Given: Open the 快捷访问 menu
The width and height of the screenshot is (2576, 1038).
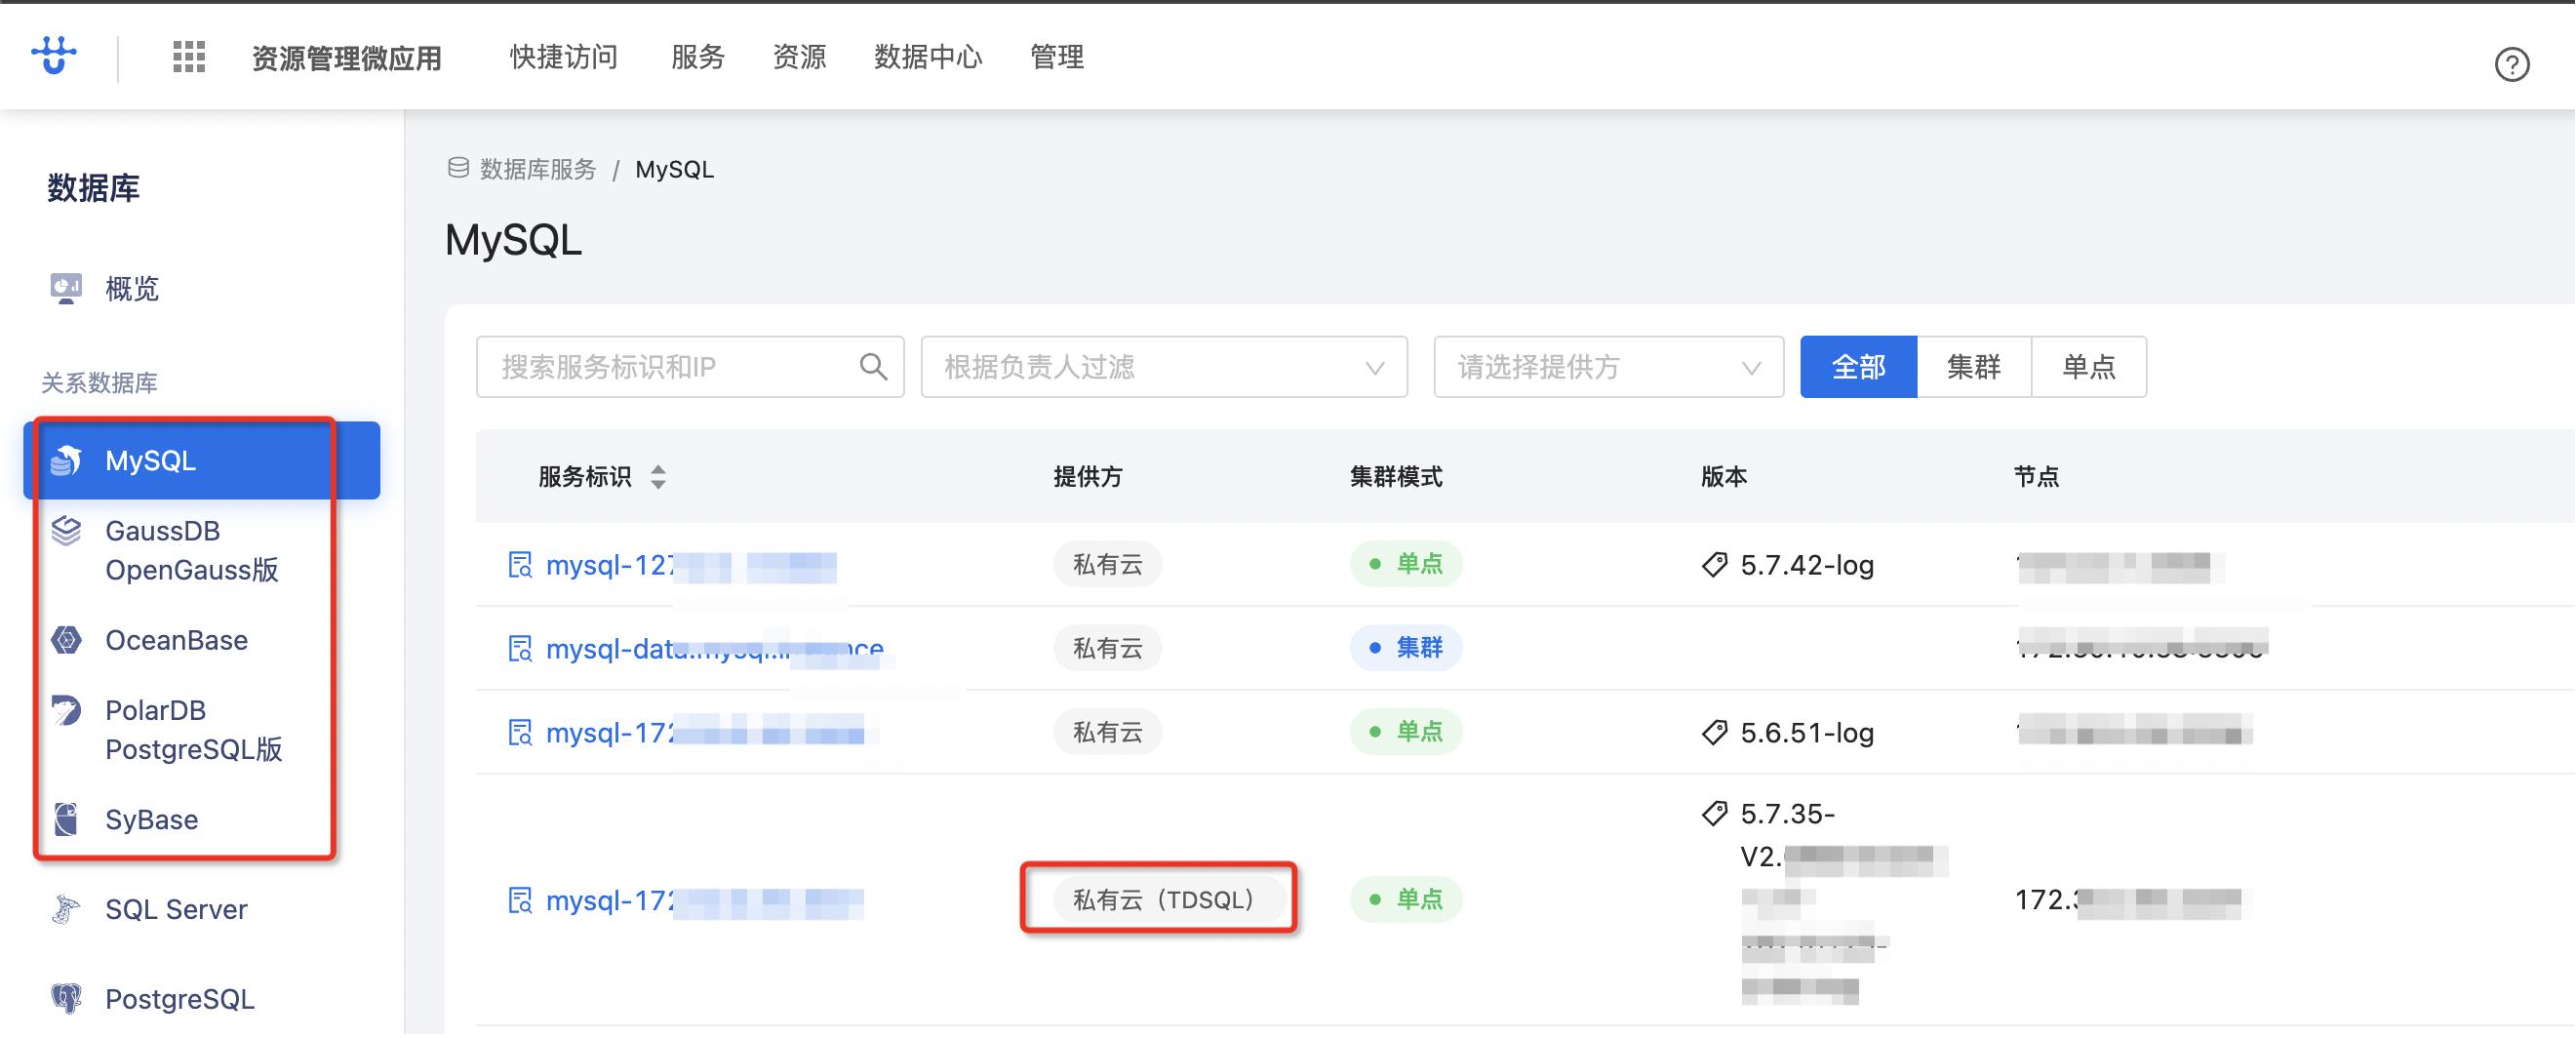Looking at the screenshot, I should coord(564,57).
